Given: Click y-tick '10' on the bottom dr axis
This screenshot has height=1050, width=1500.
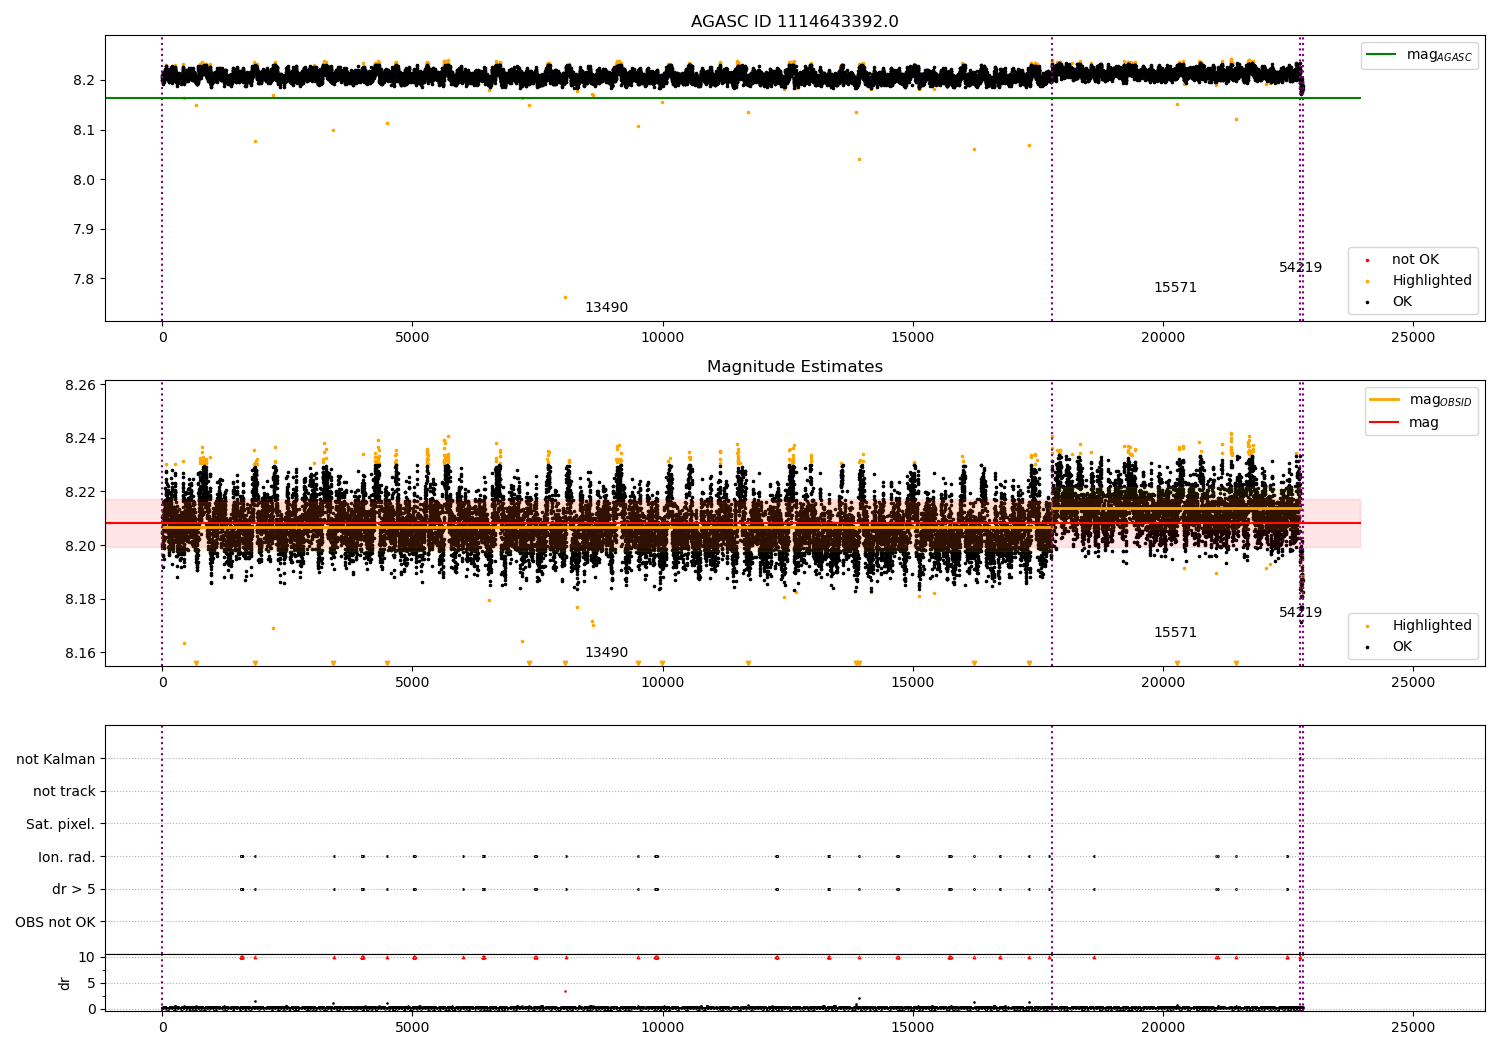Looking at the screenshot, I should (x=87, y=958).
